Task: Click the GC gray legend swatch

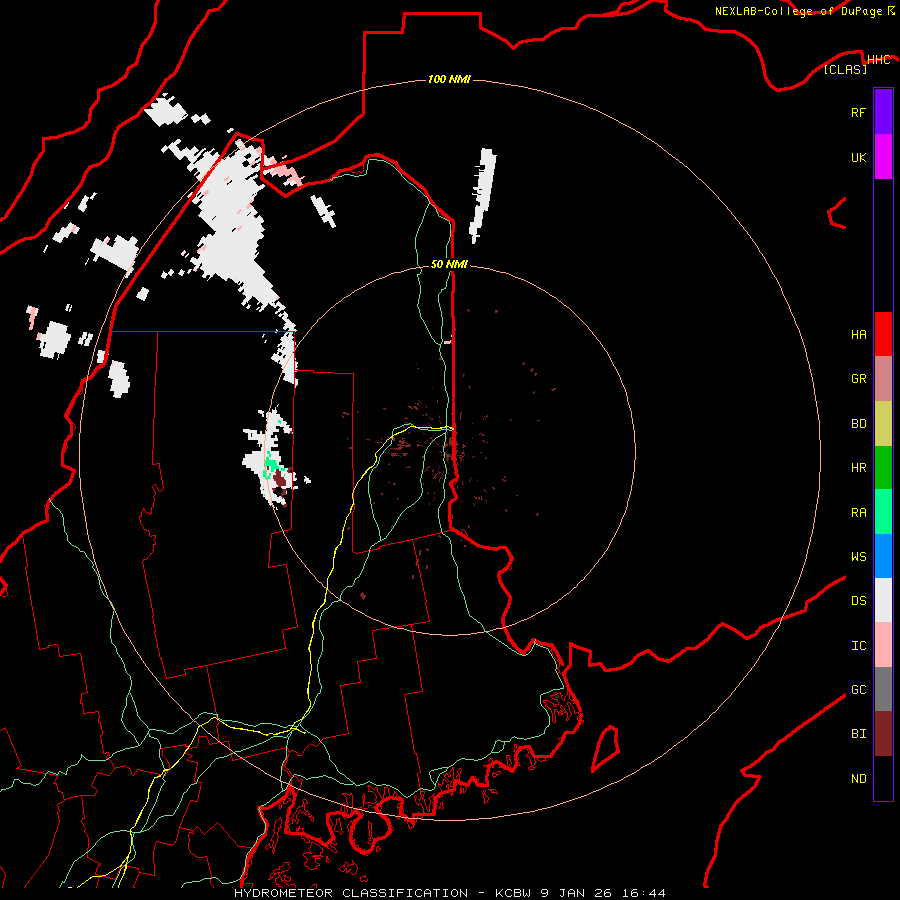Action: click(x=883, y=689)
